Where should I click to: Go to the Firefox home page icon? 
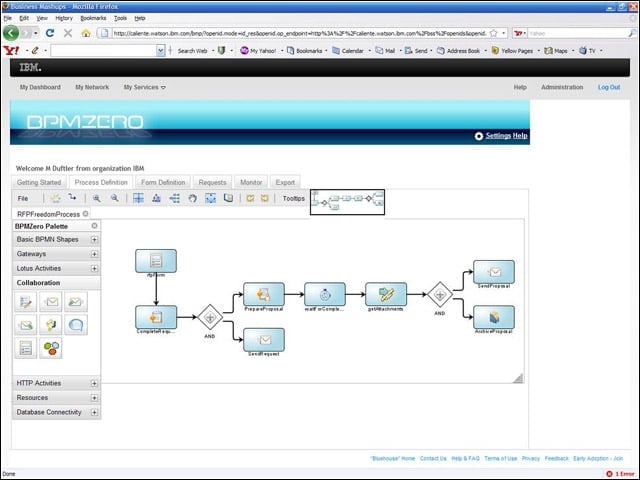86,33
